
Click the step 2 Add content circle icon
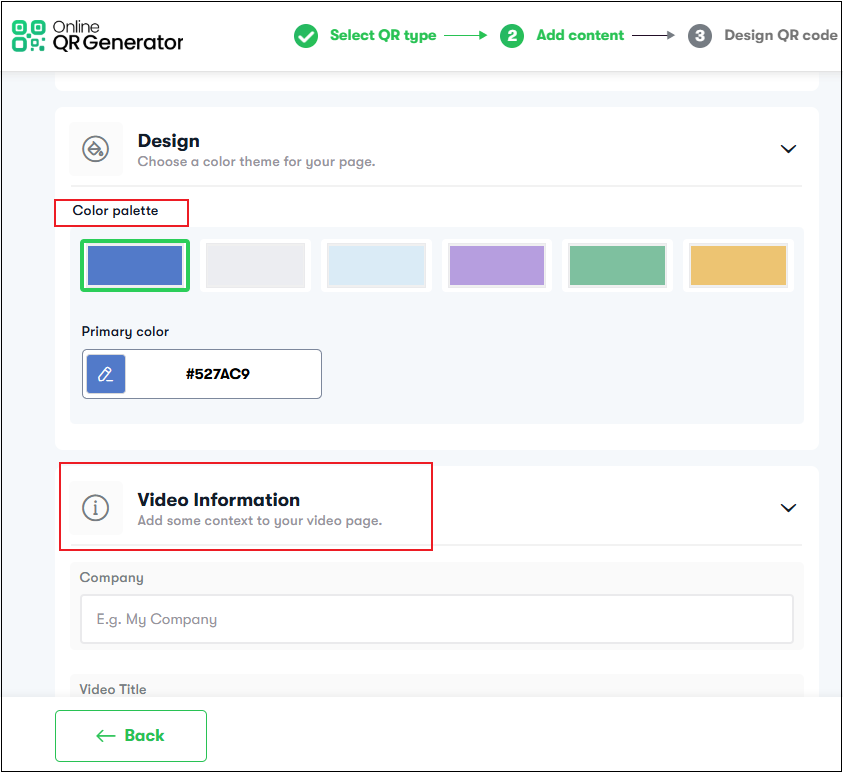[x=512, y=35]
